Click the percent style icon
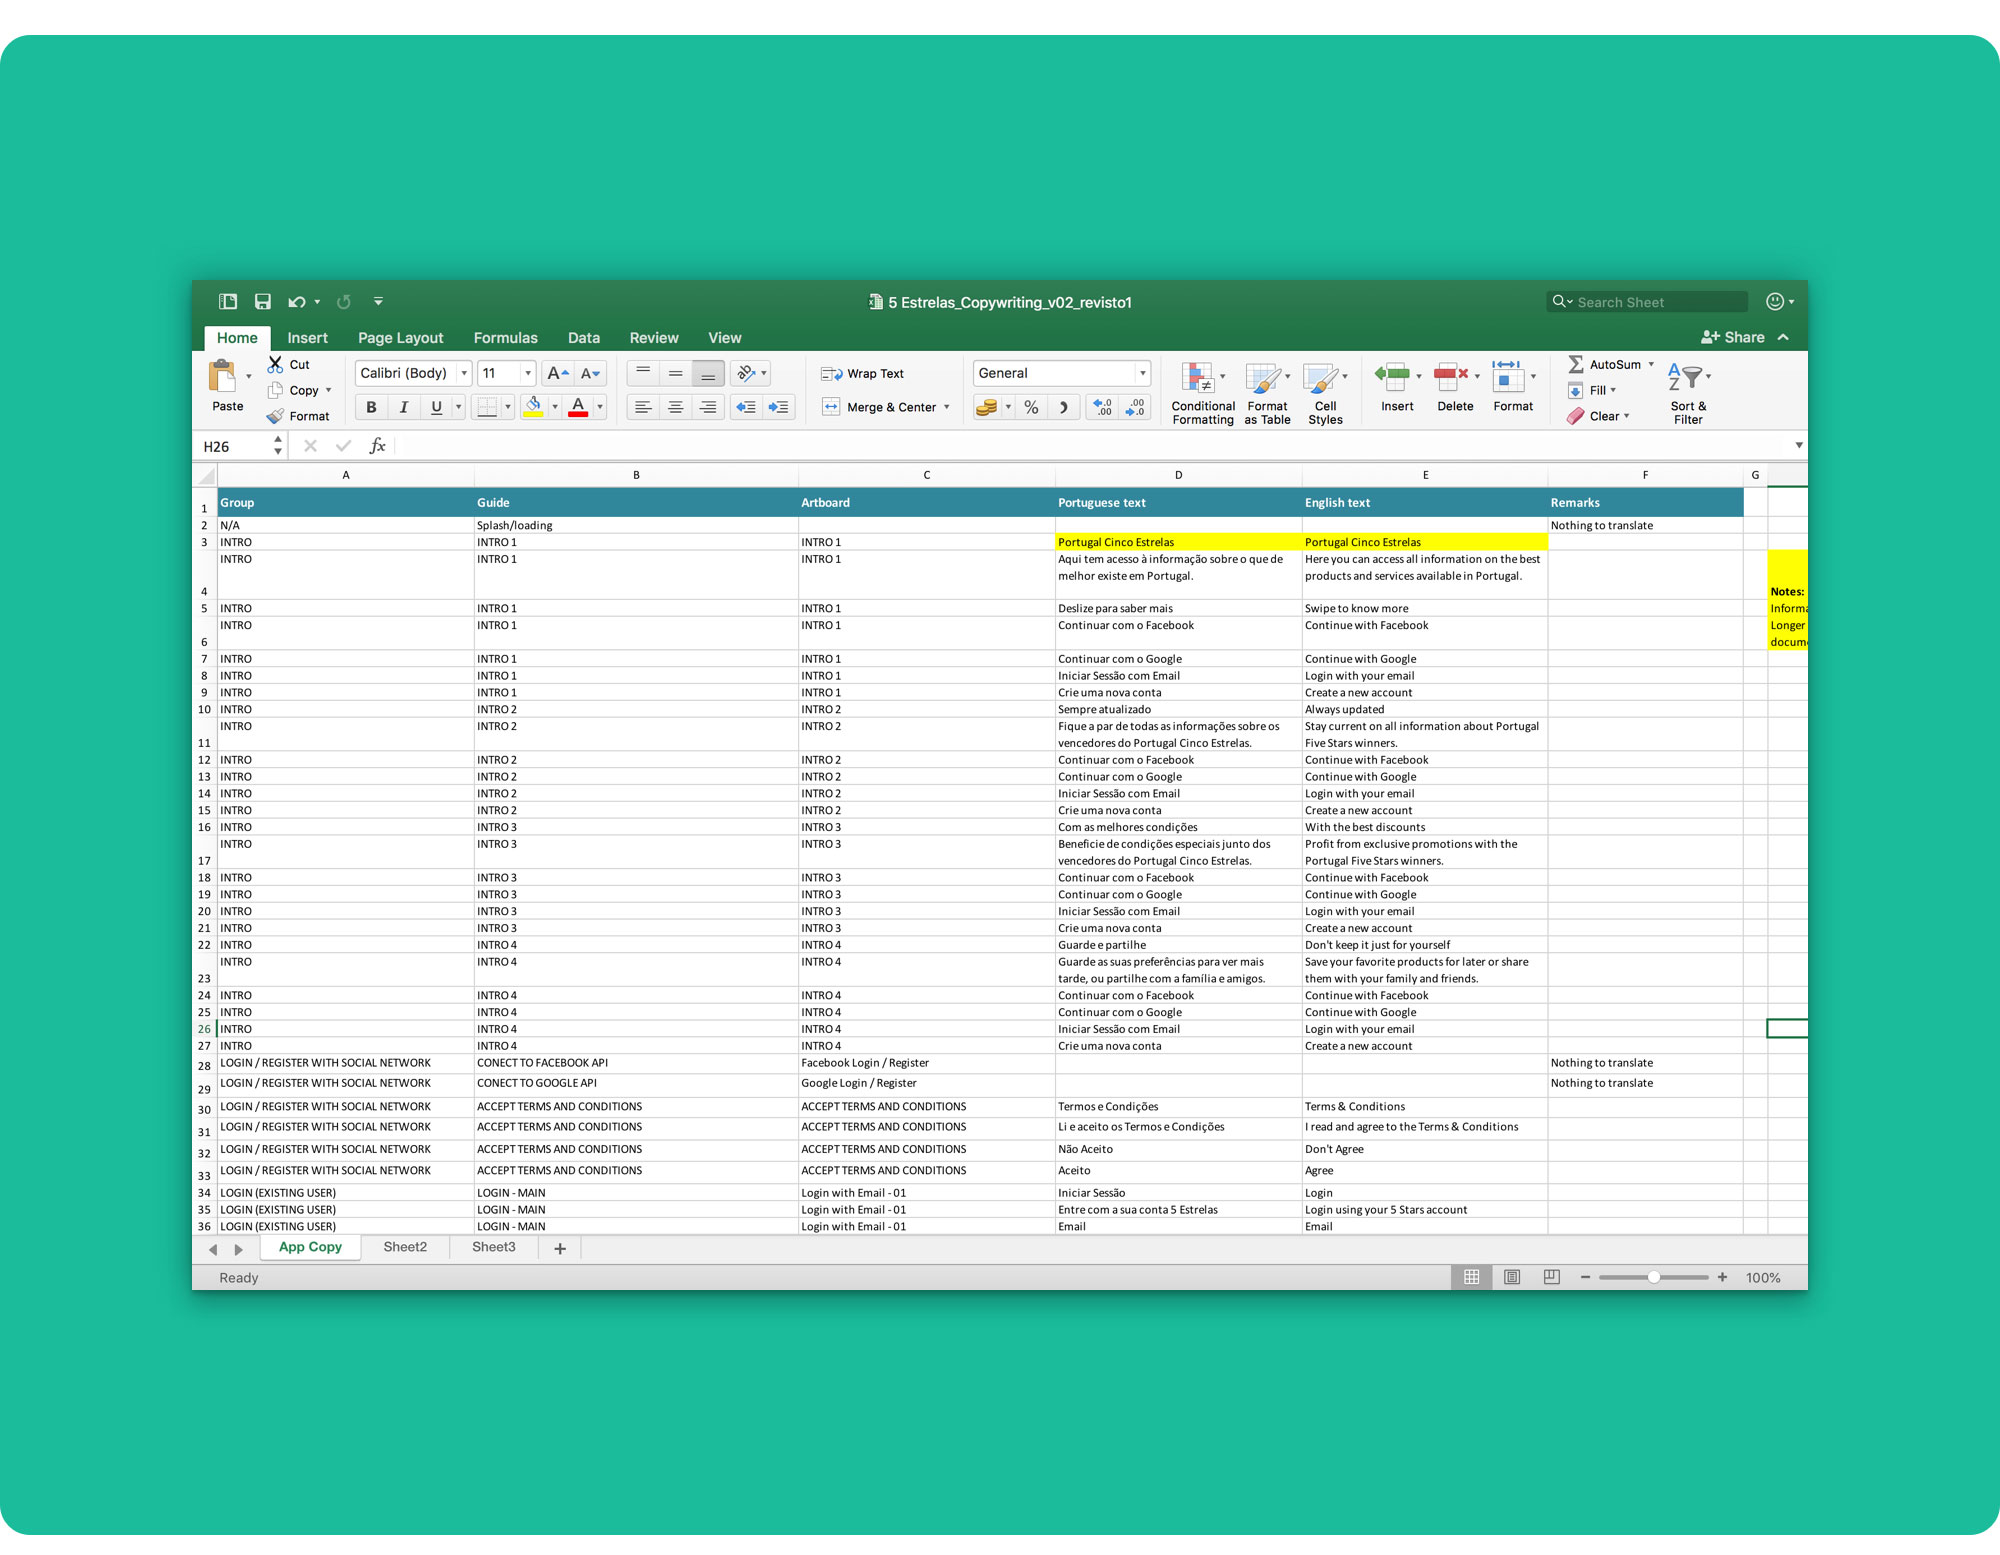The image size is (2000, 1555). [1031, 407]
